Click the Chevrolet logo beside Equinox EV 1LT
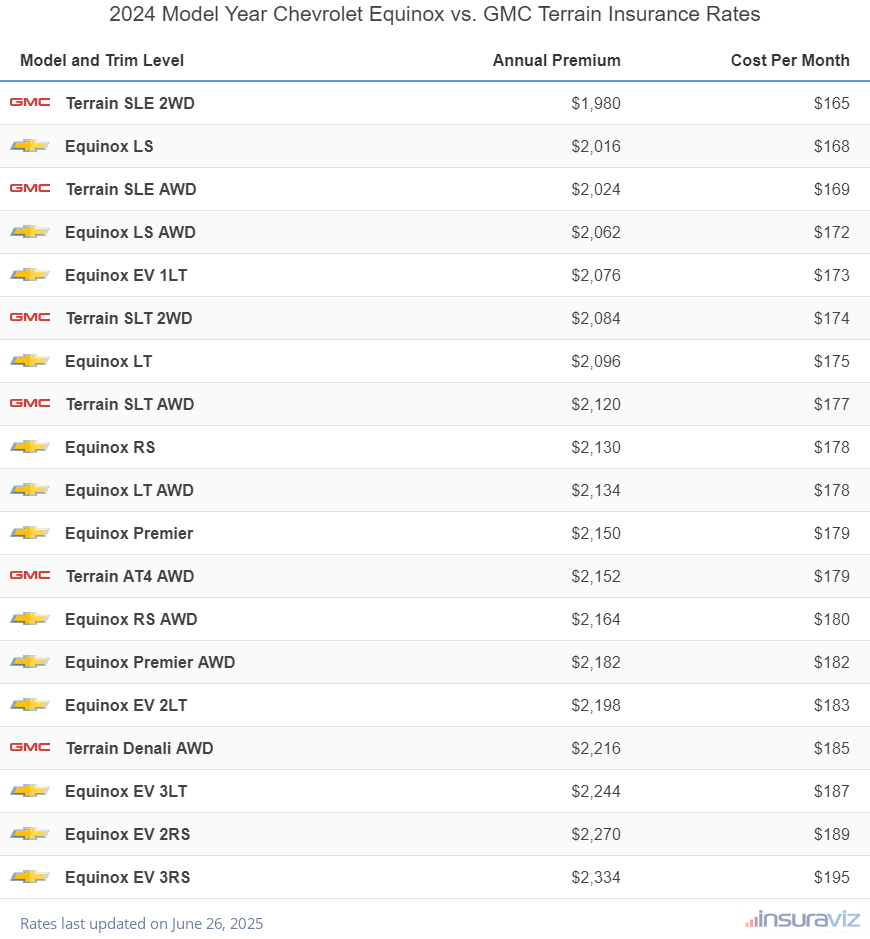 (x=30, y=275)
